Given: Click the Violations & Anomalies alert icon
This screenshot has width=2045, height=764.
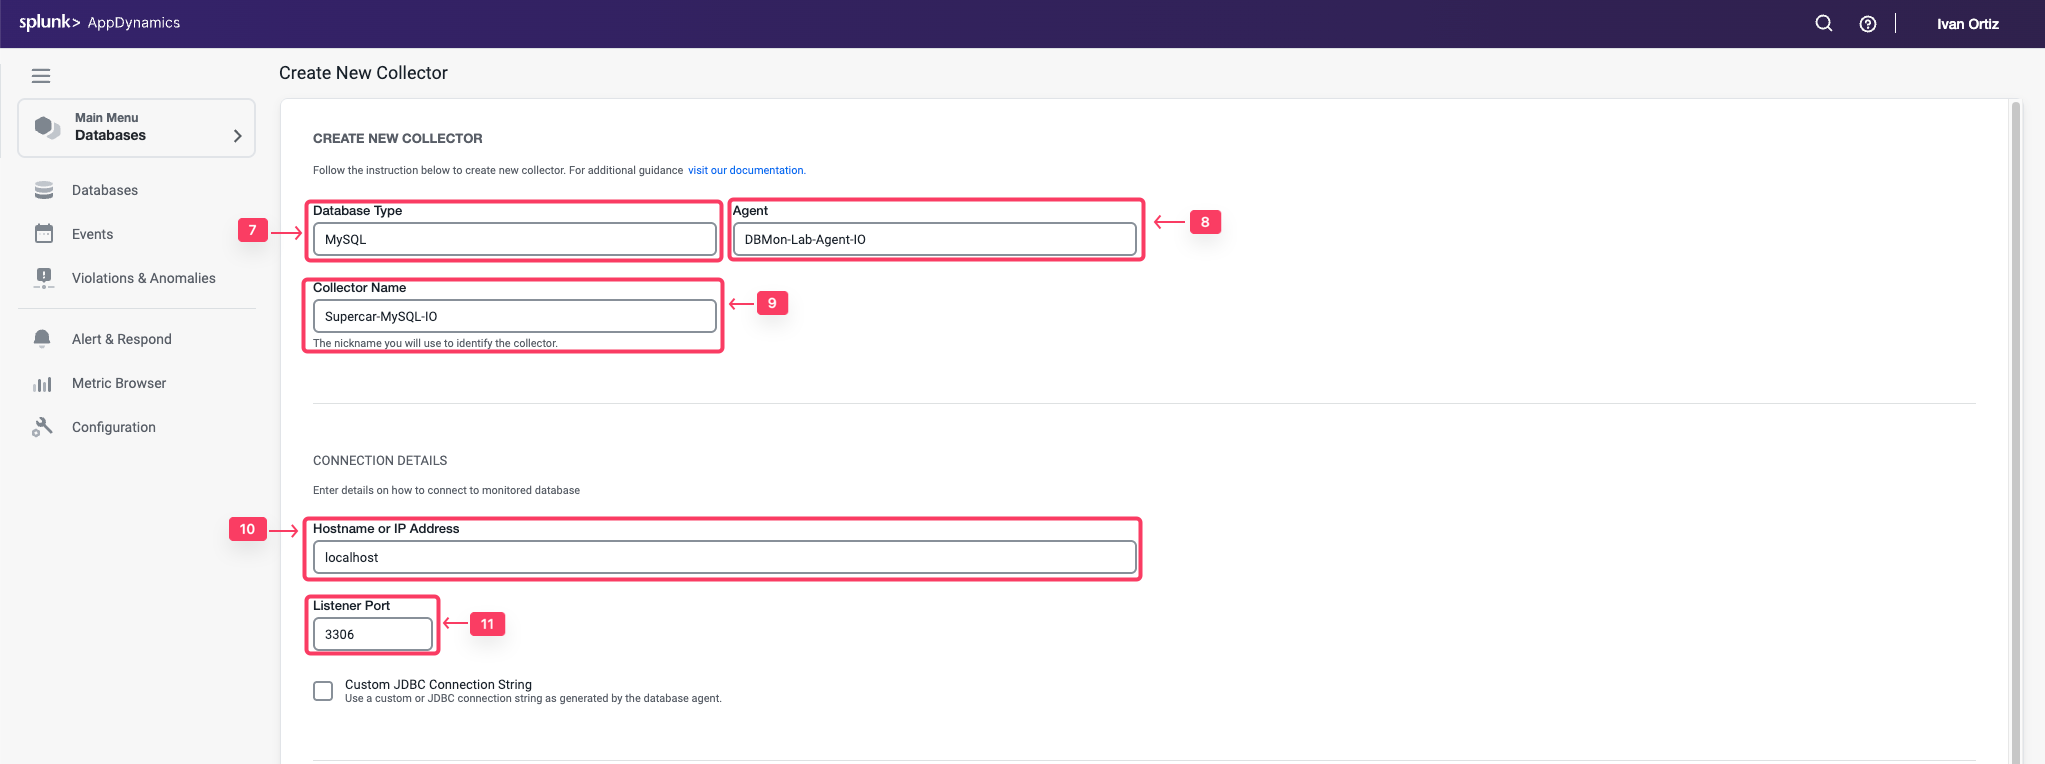Looking at the screenshot, I should coord(44,278).
